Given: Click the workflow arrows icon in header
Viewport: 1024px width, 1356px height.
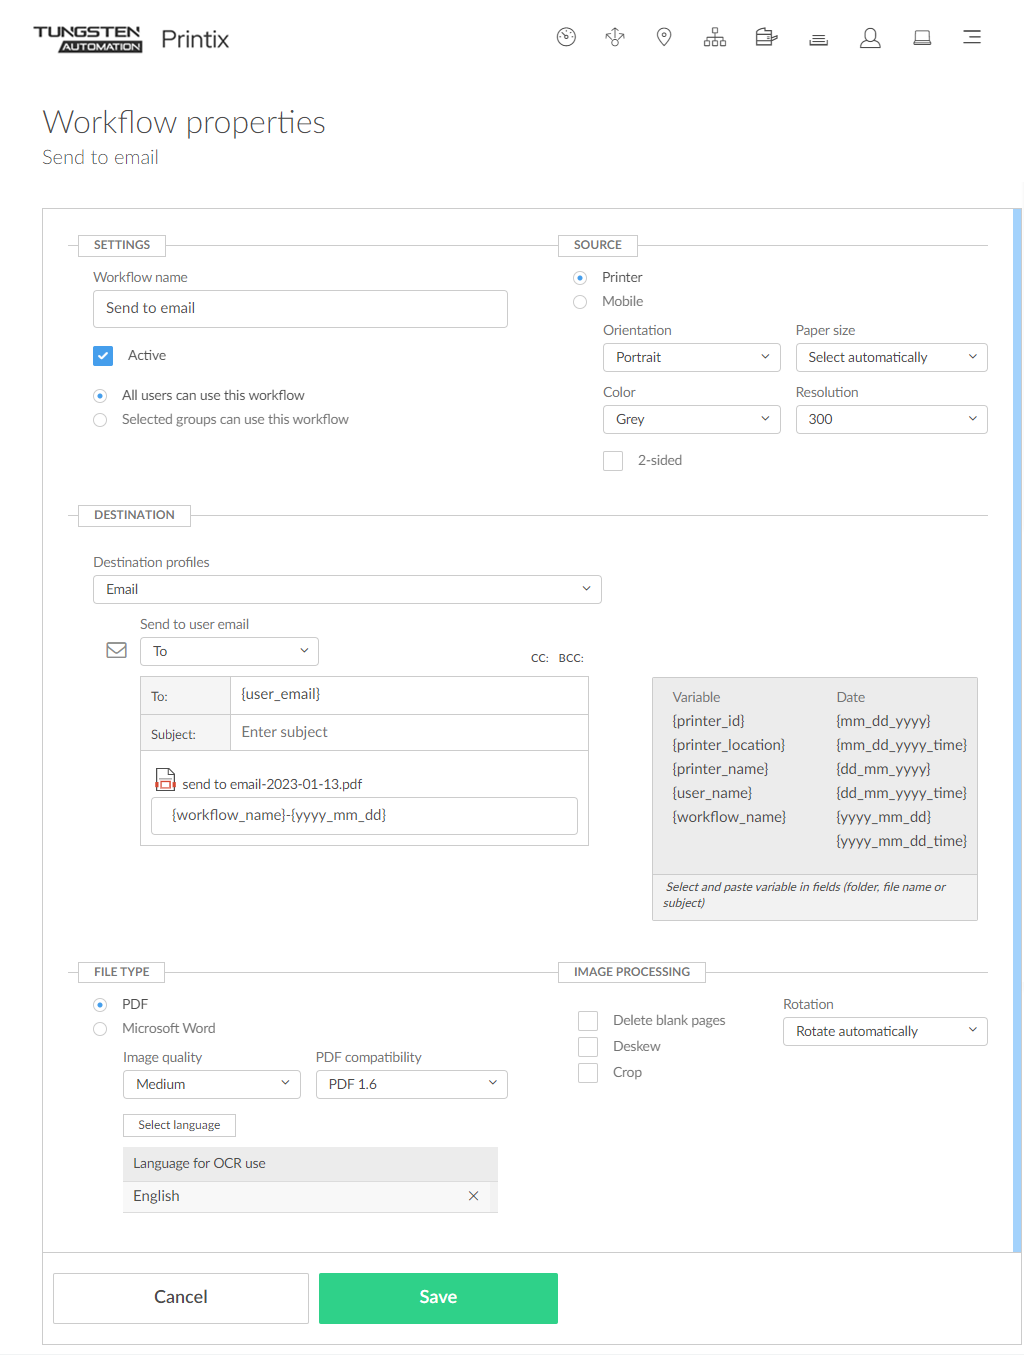Looking at the screenshot, I should 615,38.
